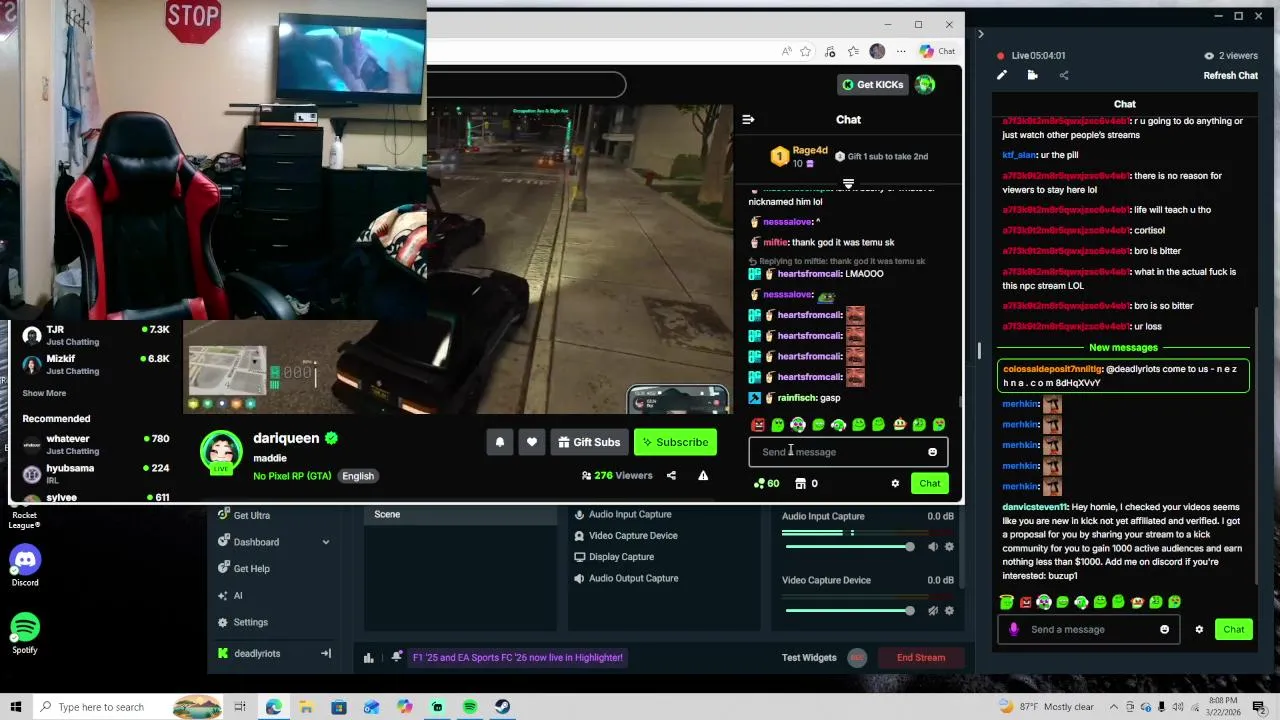Open the dariqueen channel avatar
The image size is (1280, 720).
tap(221, 454)
